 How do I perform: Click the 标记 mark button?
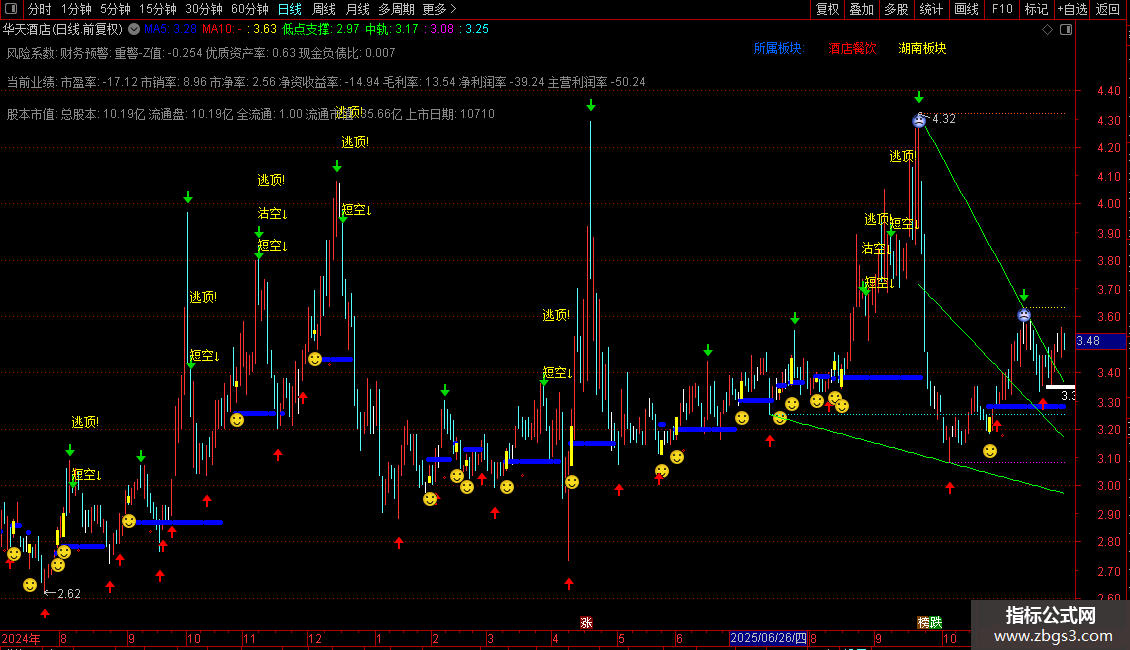[1036, 9]
